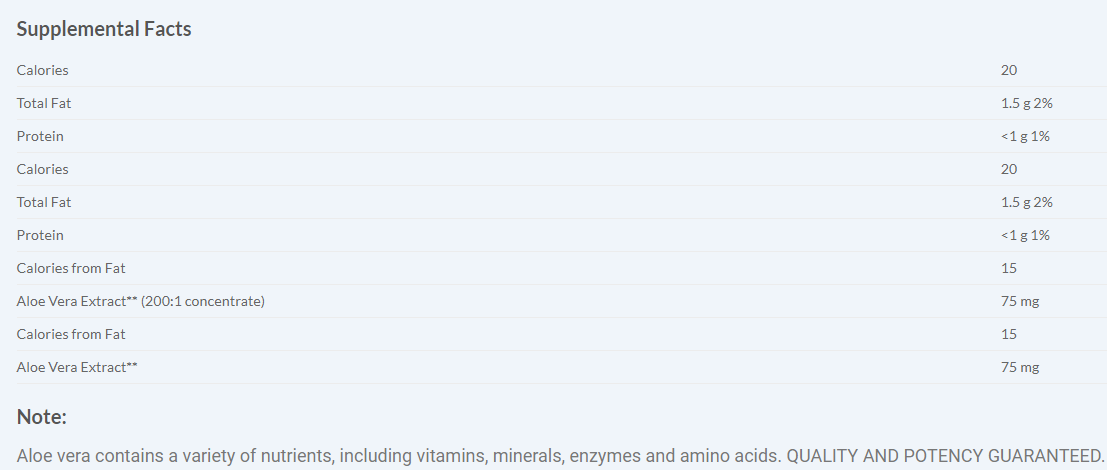Image resolution: width=1107 pixels, height=470 pixels.
Task: Select the first Protein row label
Action: 40,136
